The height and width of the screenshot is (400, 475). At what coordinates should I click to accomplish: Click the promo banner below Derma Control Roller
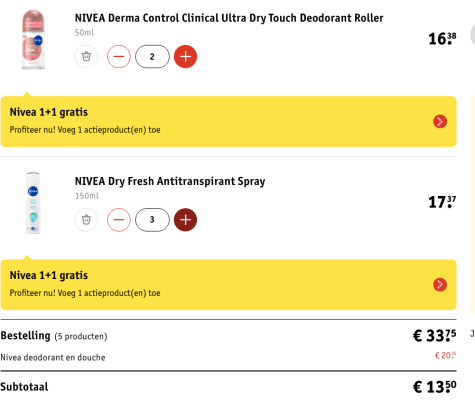228,121
